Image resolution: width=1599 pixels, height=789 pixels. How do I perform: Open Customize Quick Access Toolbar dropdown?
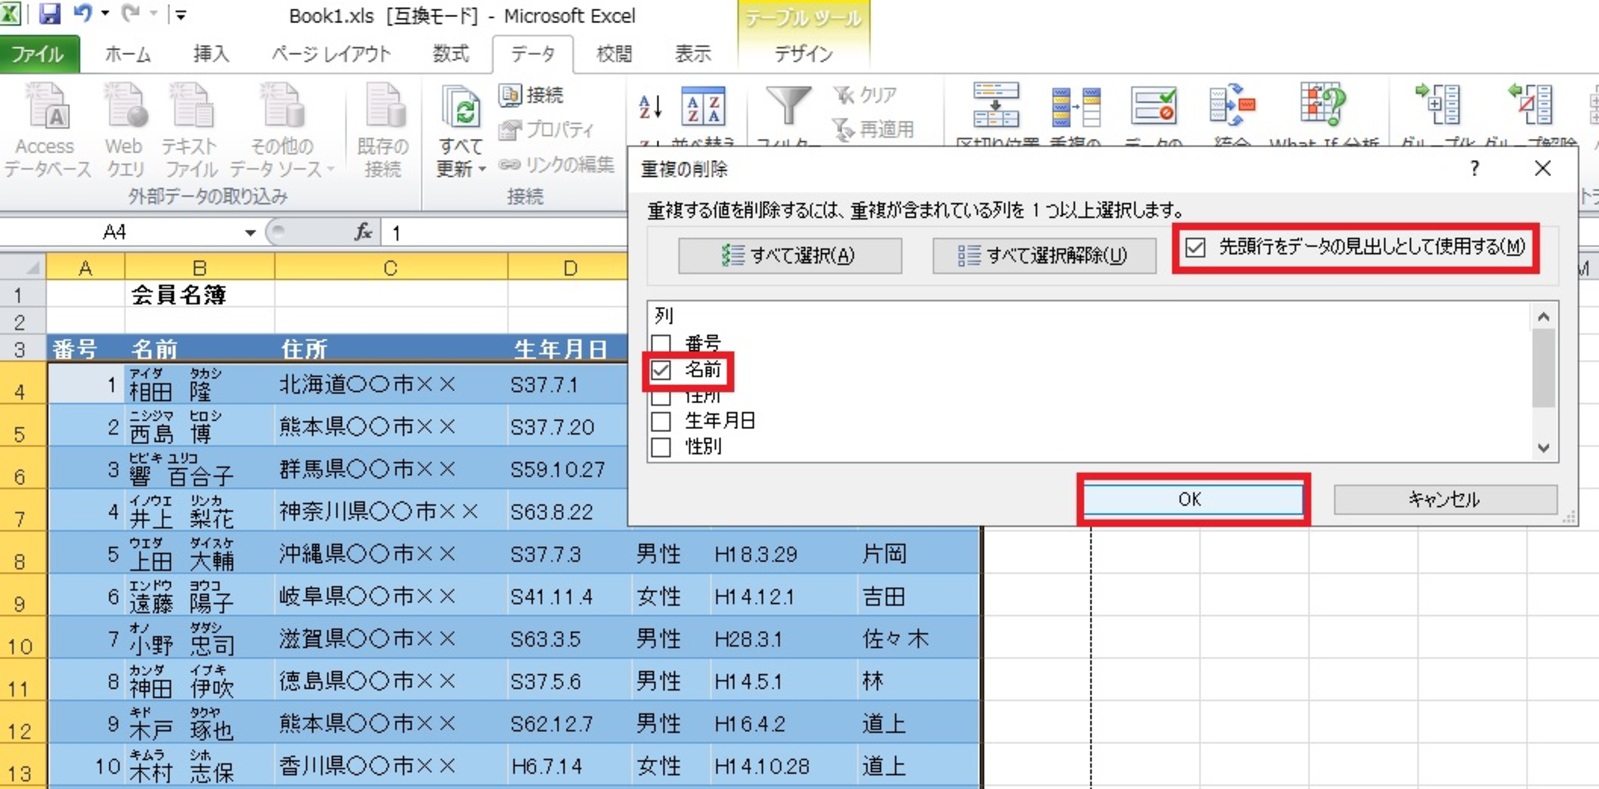click(x=180, y=14)
